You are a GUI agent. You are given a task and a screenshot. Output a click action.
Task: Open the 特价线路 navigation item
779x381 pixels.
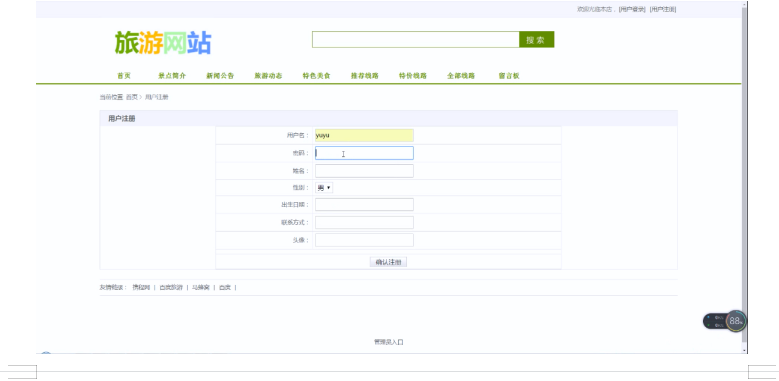point(413,76)
